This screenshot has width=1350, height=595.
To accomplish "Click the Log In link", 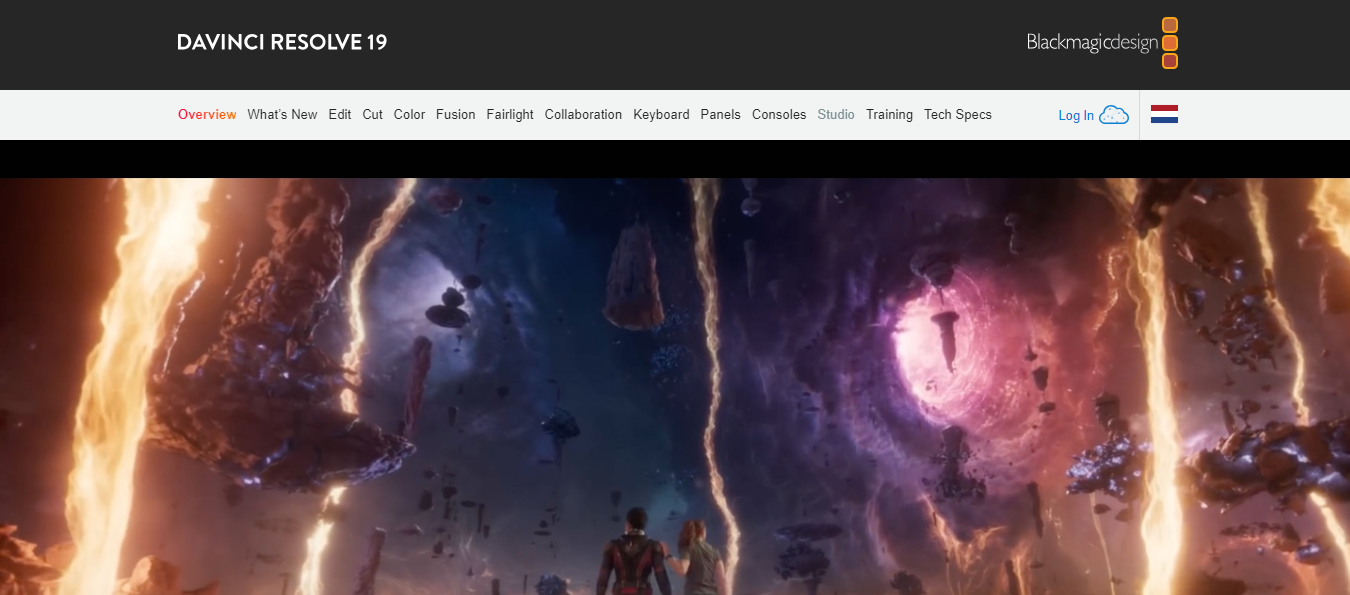I will [x=1076, y=116].
